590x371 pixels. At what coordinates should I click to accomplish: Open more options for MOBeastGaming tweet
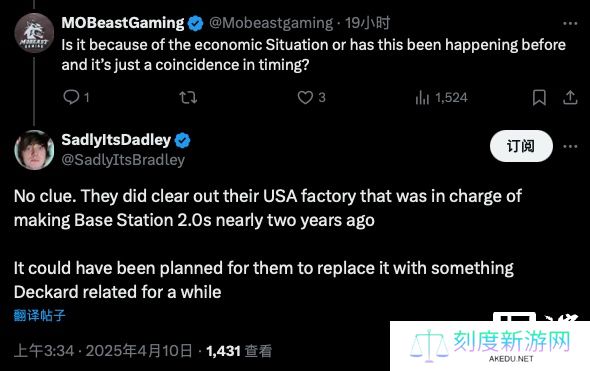pos(570,23)
